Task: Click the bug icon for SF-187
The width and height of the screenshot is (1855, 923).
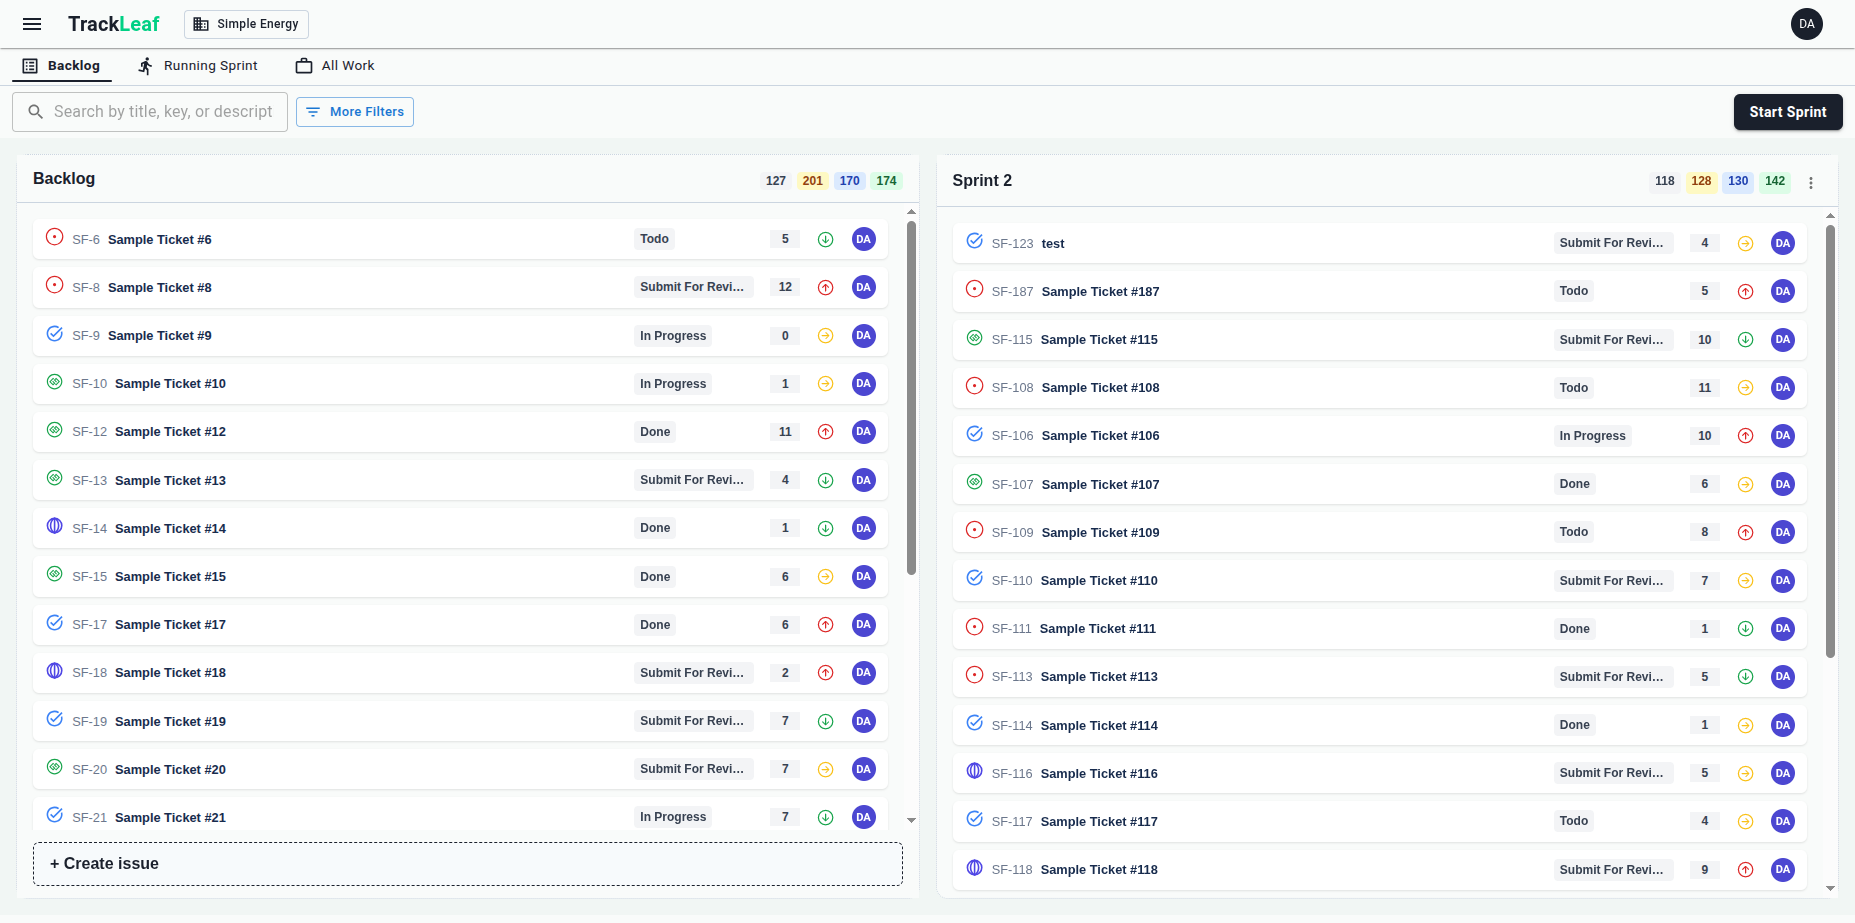Action: pyautogui.click(x=975, y=289)
